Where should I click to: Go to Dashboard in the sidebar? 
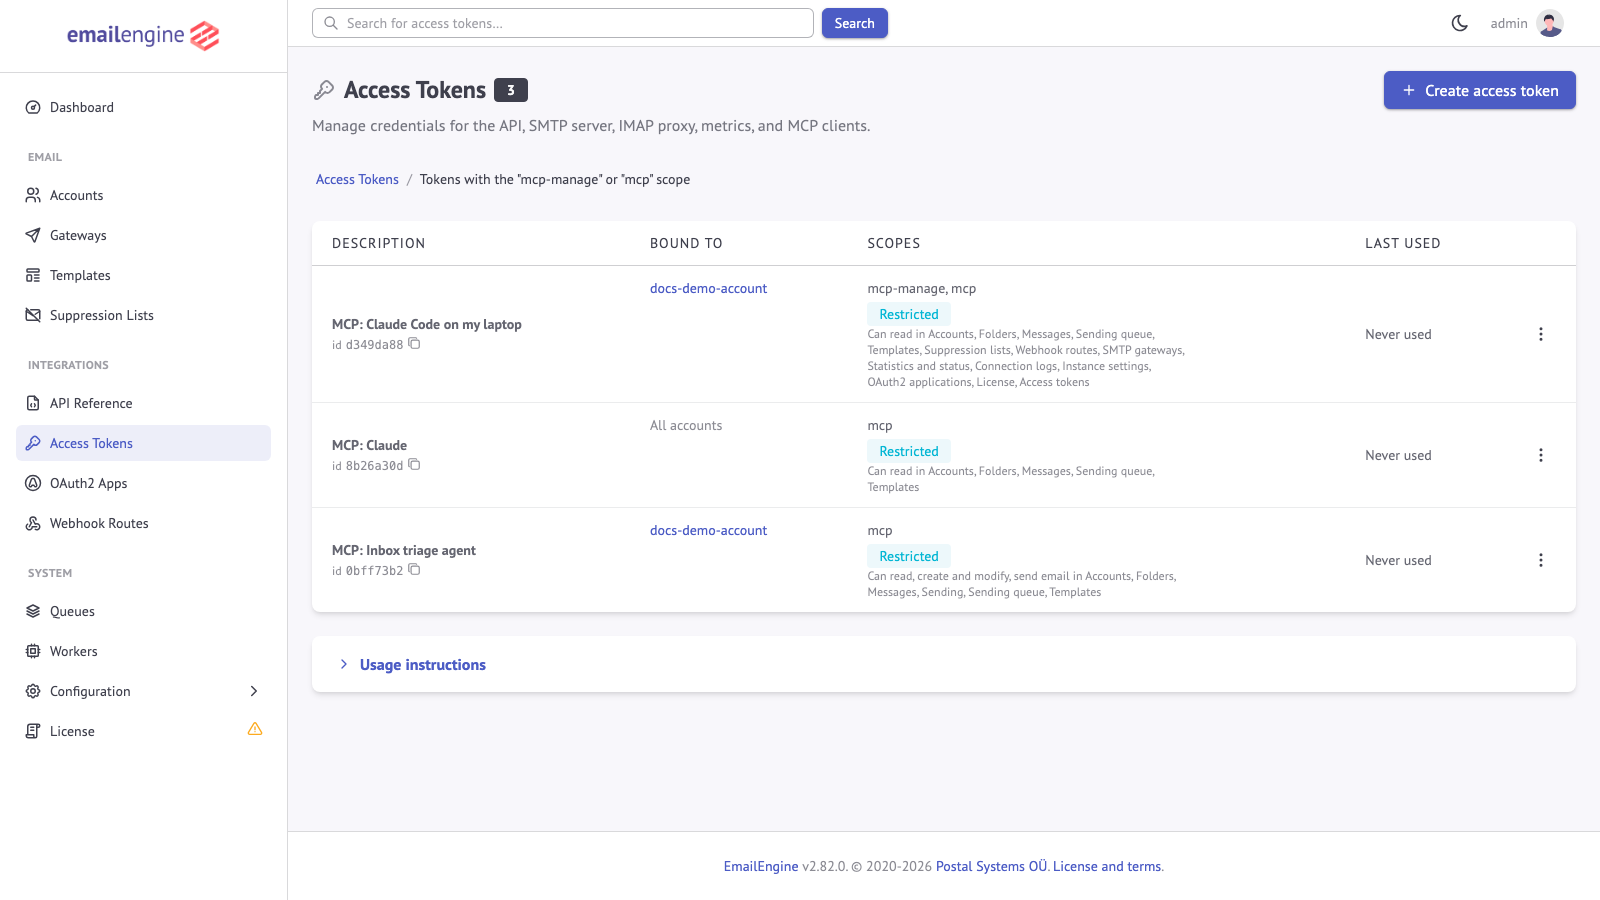[x=143, y=107]
